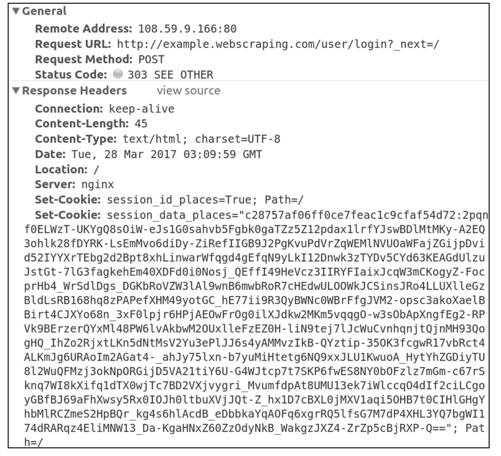The image size is (501, 456).
Task: Click the Request URL webscraping.com link text
Action: (x=278, y=44)
